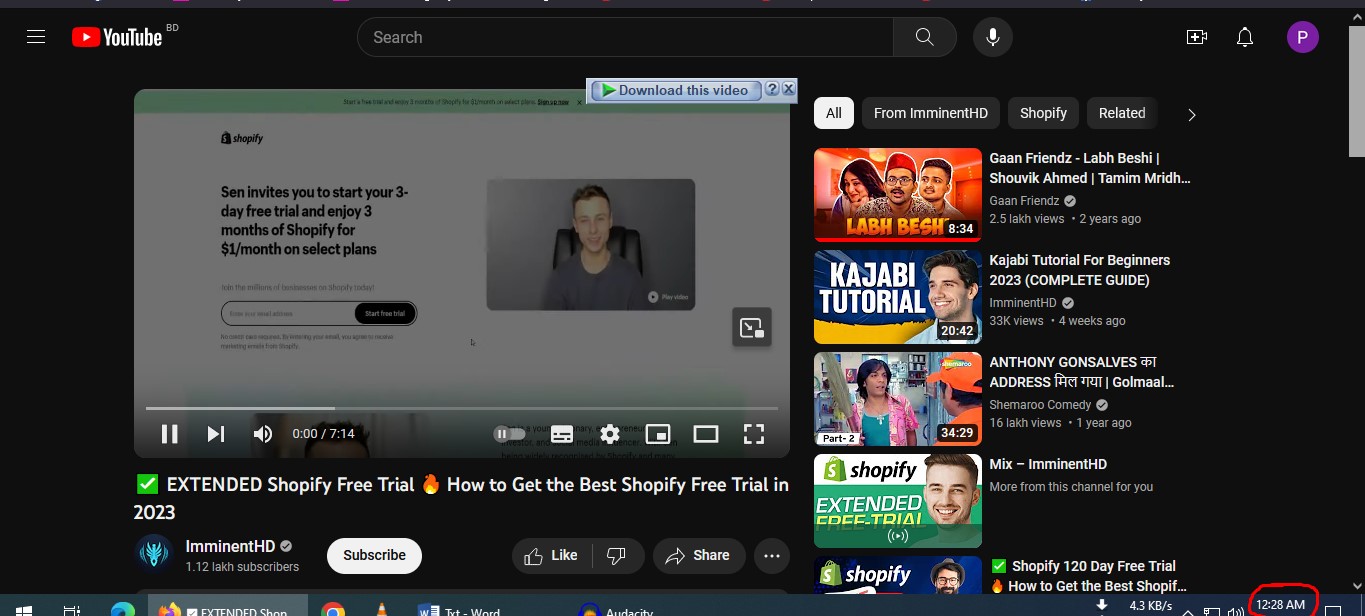
Task: Open the Windows Start menu
Action: [23, 609]
